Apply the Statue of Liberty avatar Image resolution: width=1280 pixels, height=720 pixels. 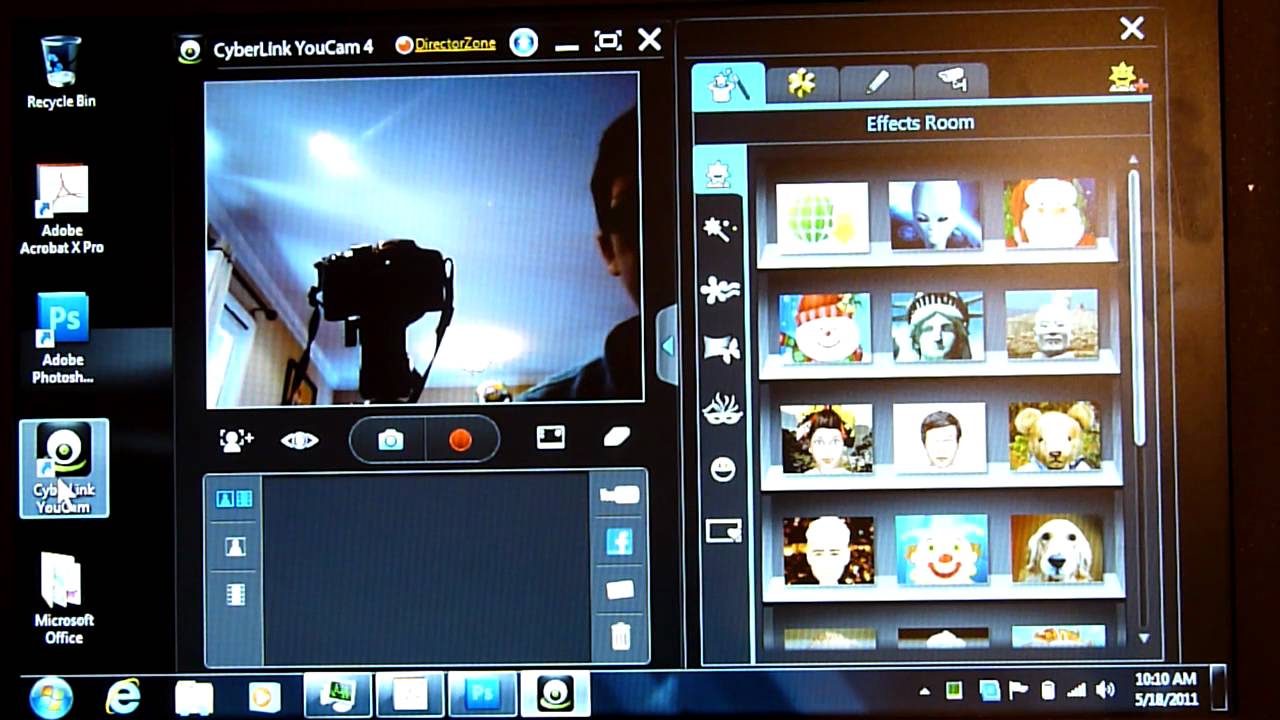point(937,325)
